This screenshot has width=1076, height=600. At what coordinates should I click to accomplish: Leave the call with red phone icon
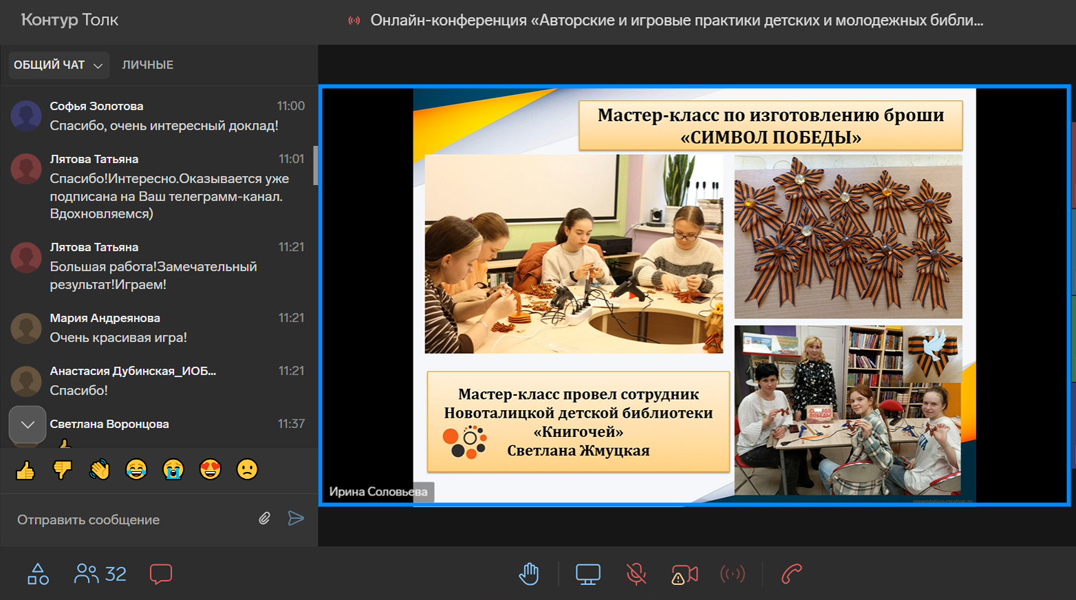point(792,574)
